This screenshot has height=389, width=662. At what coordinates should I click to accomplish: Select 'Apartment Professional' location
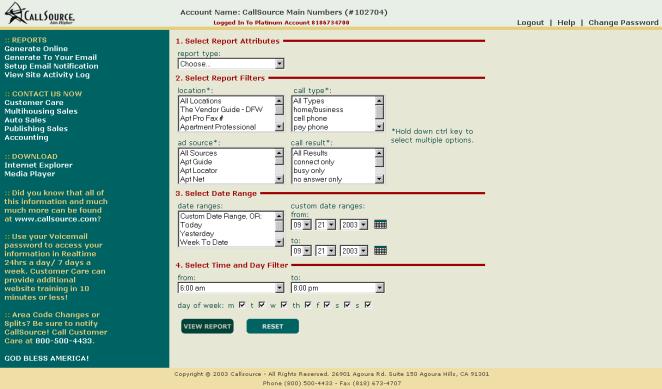[x=227, y=127]
